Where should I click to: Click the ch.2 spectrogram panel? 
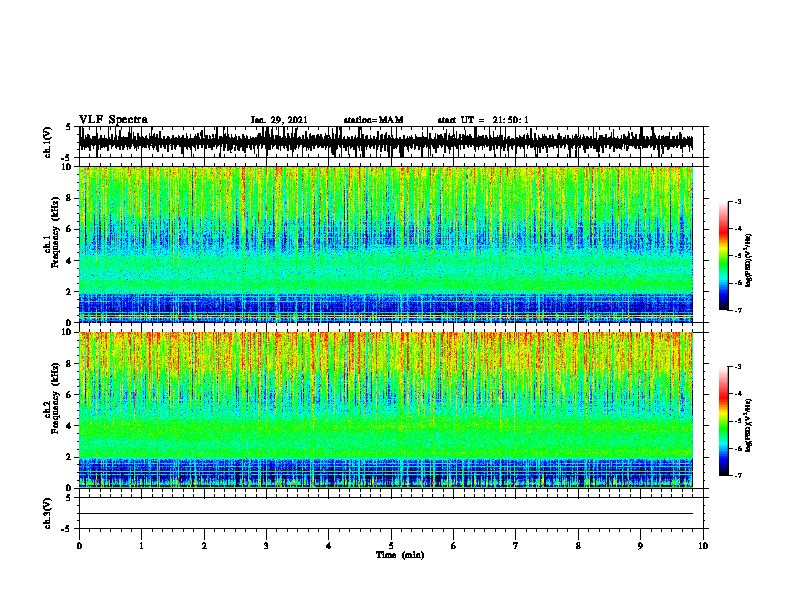click(386, 410)
